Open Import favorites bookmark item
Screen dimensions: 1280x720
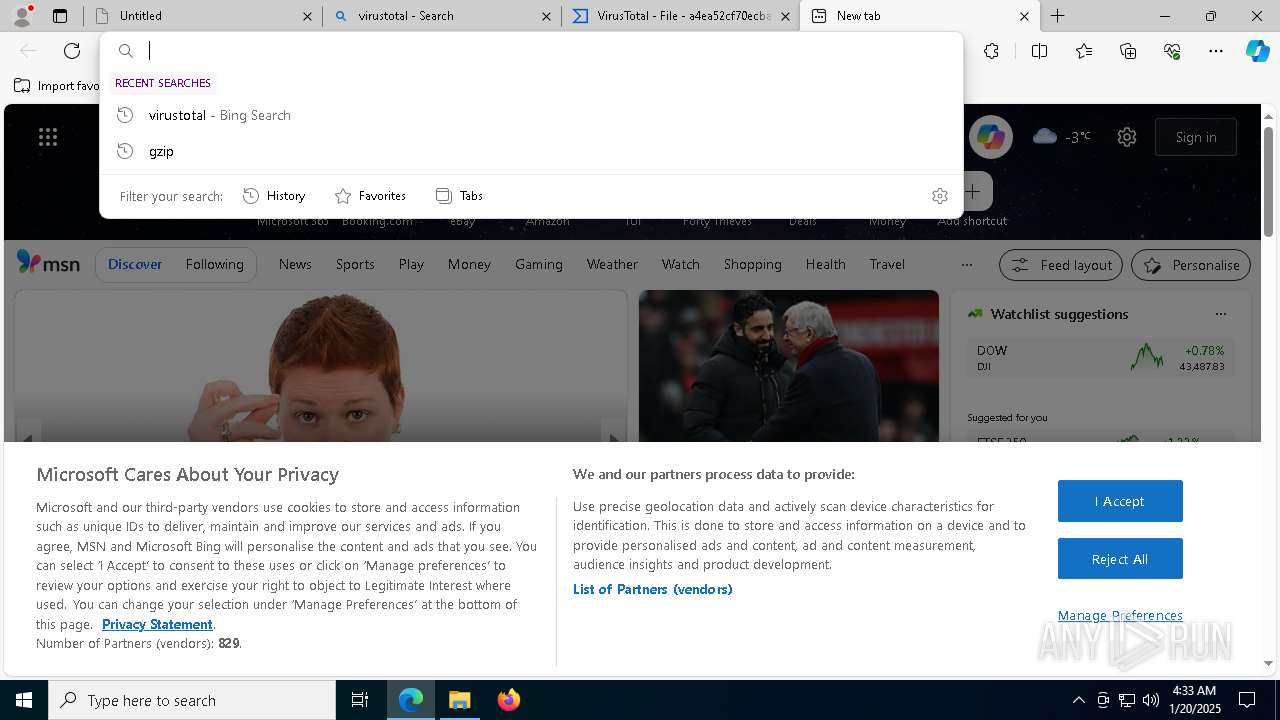click(57, 86)
